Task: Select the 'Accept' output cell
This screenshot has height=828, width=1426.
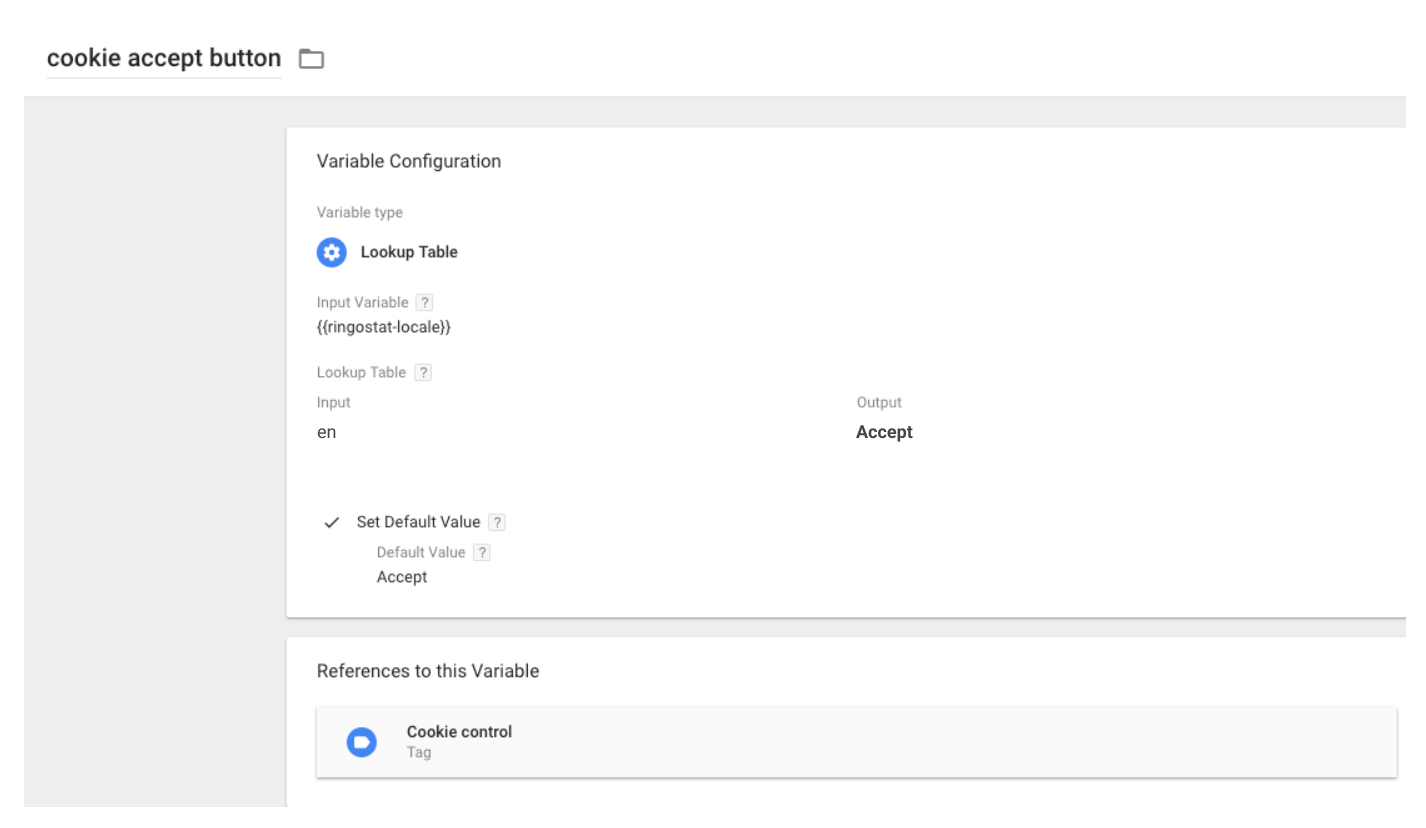Action: click(x=884, y=433)
